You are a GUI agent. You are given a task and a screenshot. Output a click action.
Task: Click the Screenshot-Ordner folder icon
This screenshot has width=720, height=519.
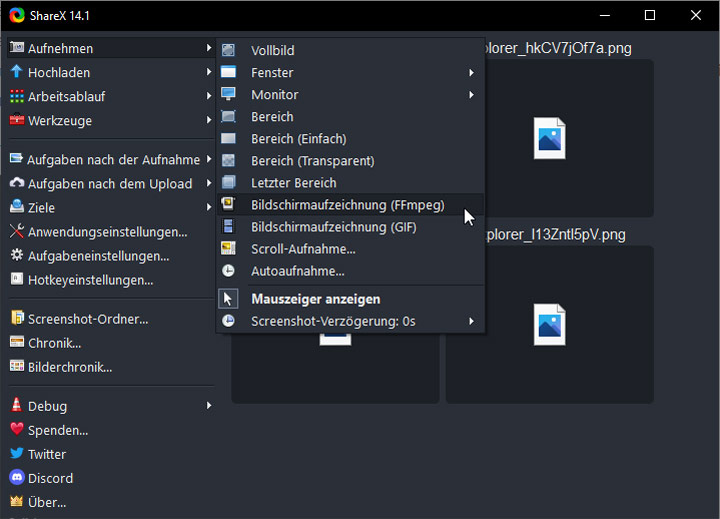point(17,319)
